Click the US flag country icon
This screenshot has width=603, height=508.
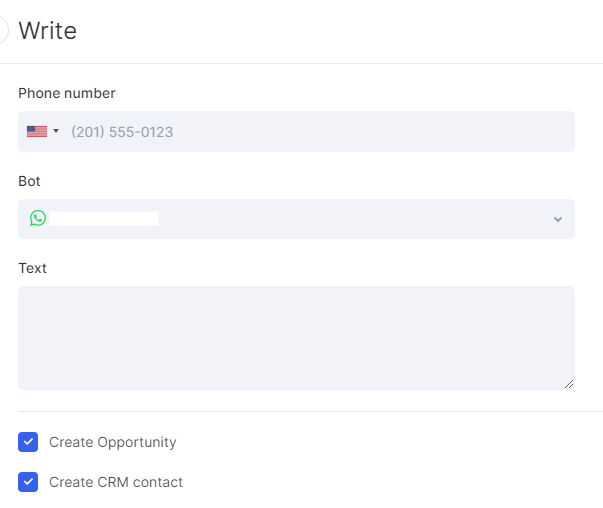(x=37, y=132)
